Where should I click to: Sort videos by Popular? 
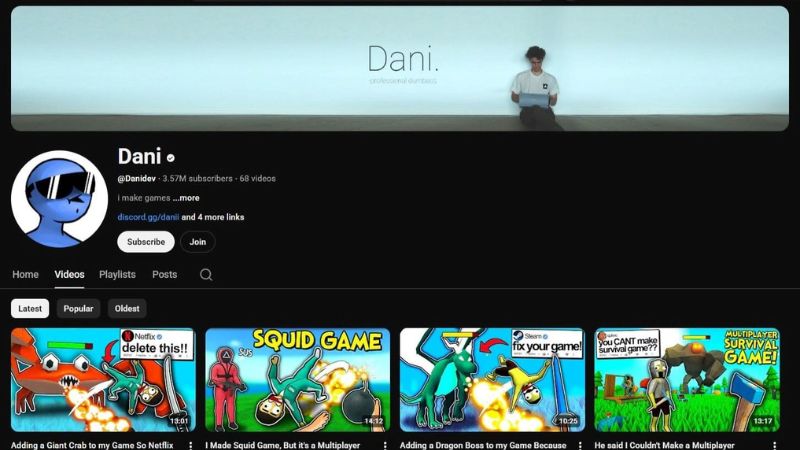coord(79,309)
